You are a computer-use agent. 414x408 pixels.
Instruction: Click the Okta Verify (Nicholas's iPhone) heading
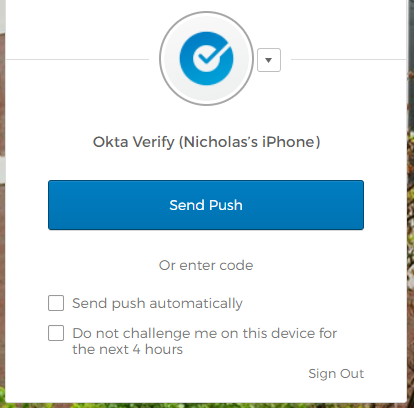(206, 142)
